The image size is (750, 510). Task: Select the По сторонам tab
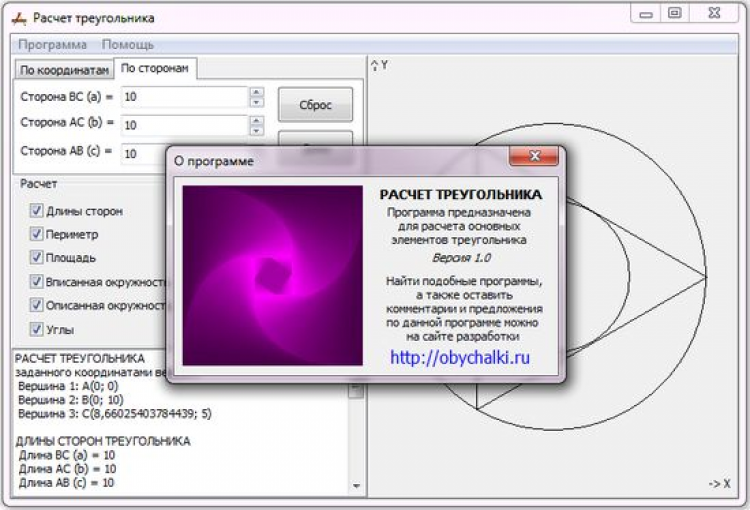coord(154,68)
